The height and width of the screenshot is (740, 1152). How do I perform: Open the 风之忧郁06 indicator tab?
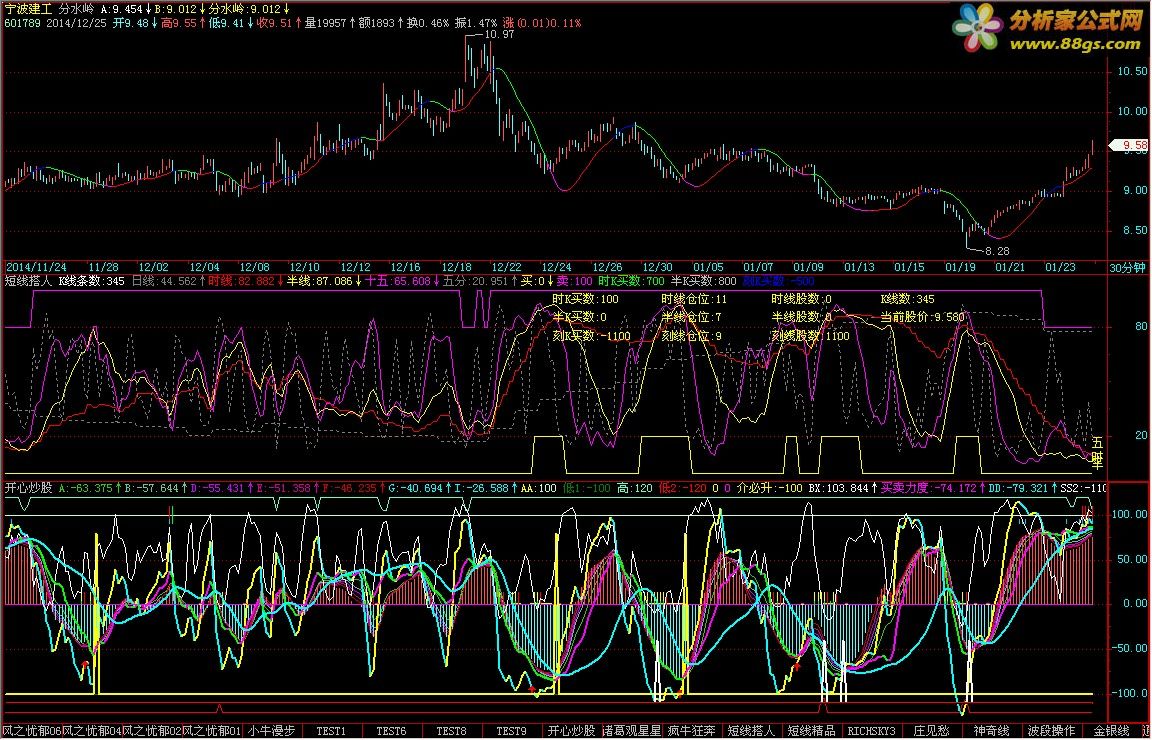click(33, 731)
